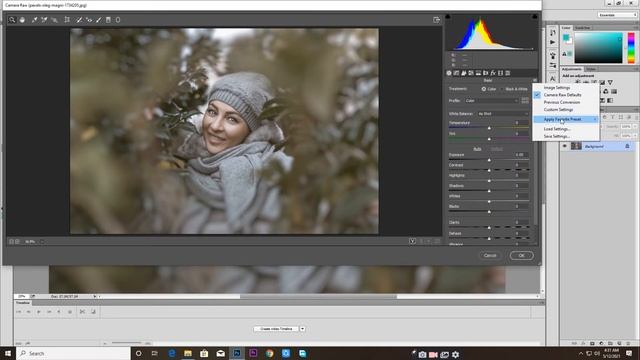Open the Essentials workspace dropdown
This screenshot has width=640, height=360.
[x=617, y=15]
